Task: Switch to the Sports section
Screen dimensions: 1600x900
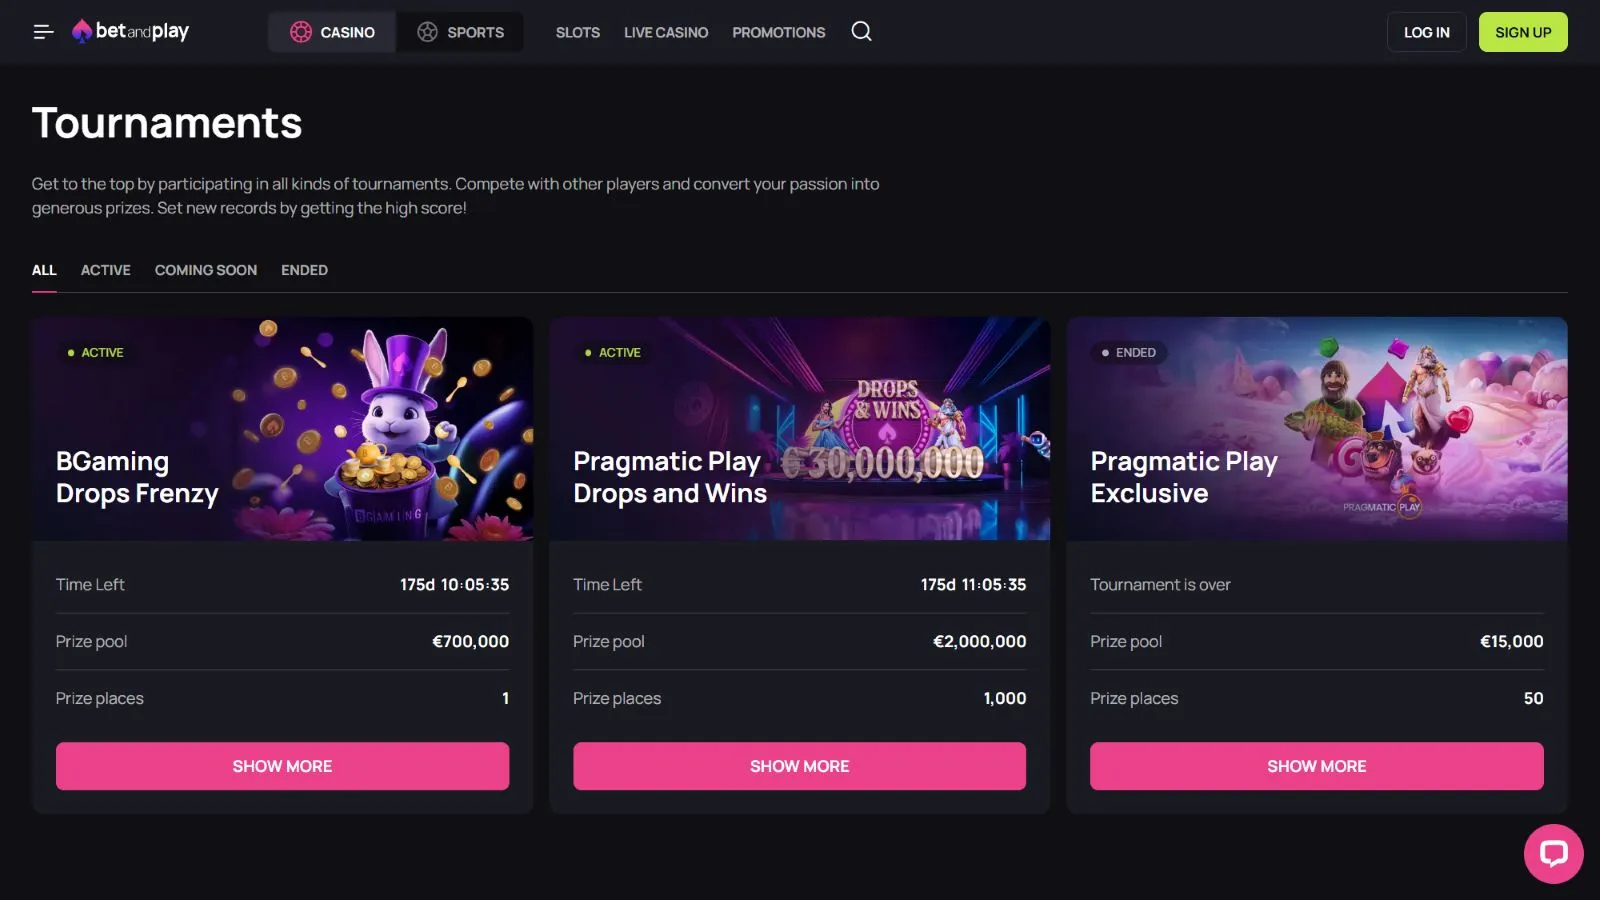Action: coord(461,32)
